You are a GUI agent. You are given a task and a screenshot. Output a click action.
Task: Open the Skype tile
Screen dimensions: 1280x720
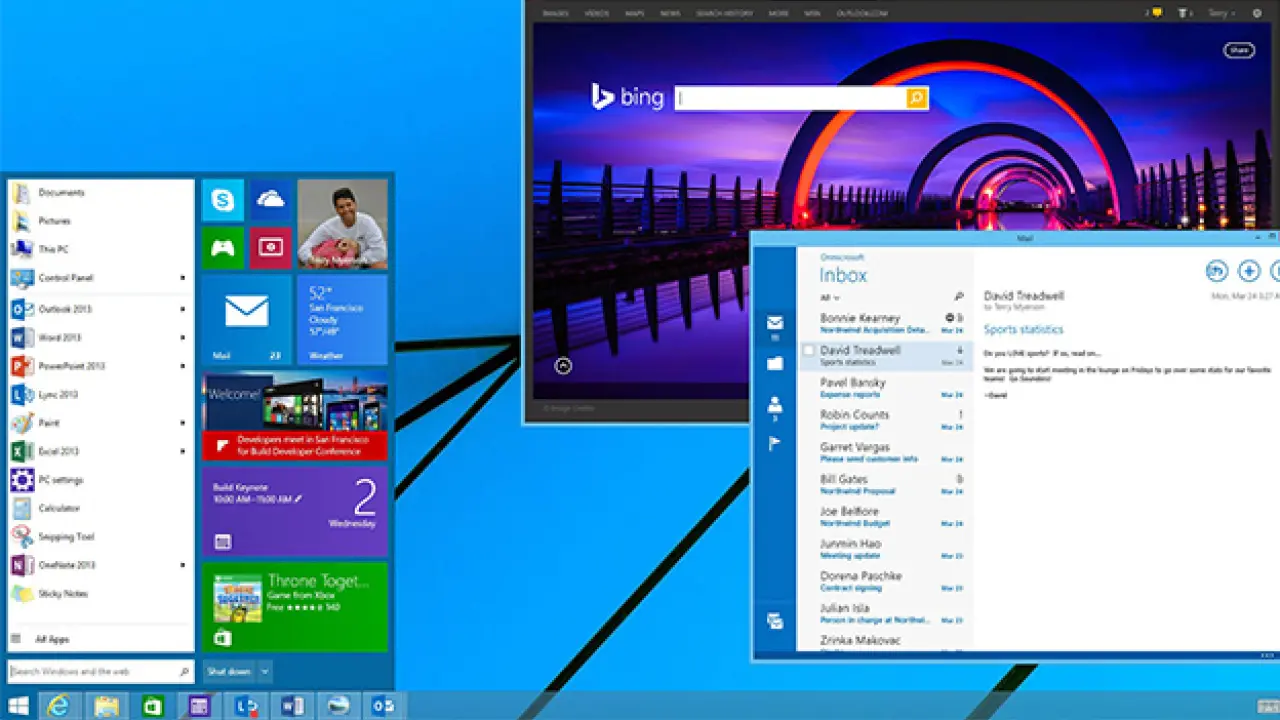click(222, 201)
